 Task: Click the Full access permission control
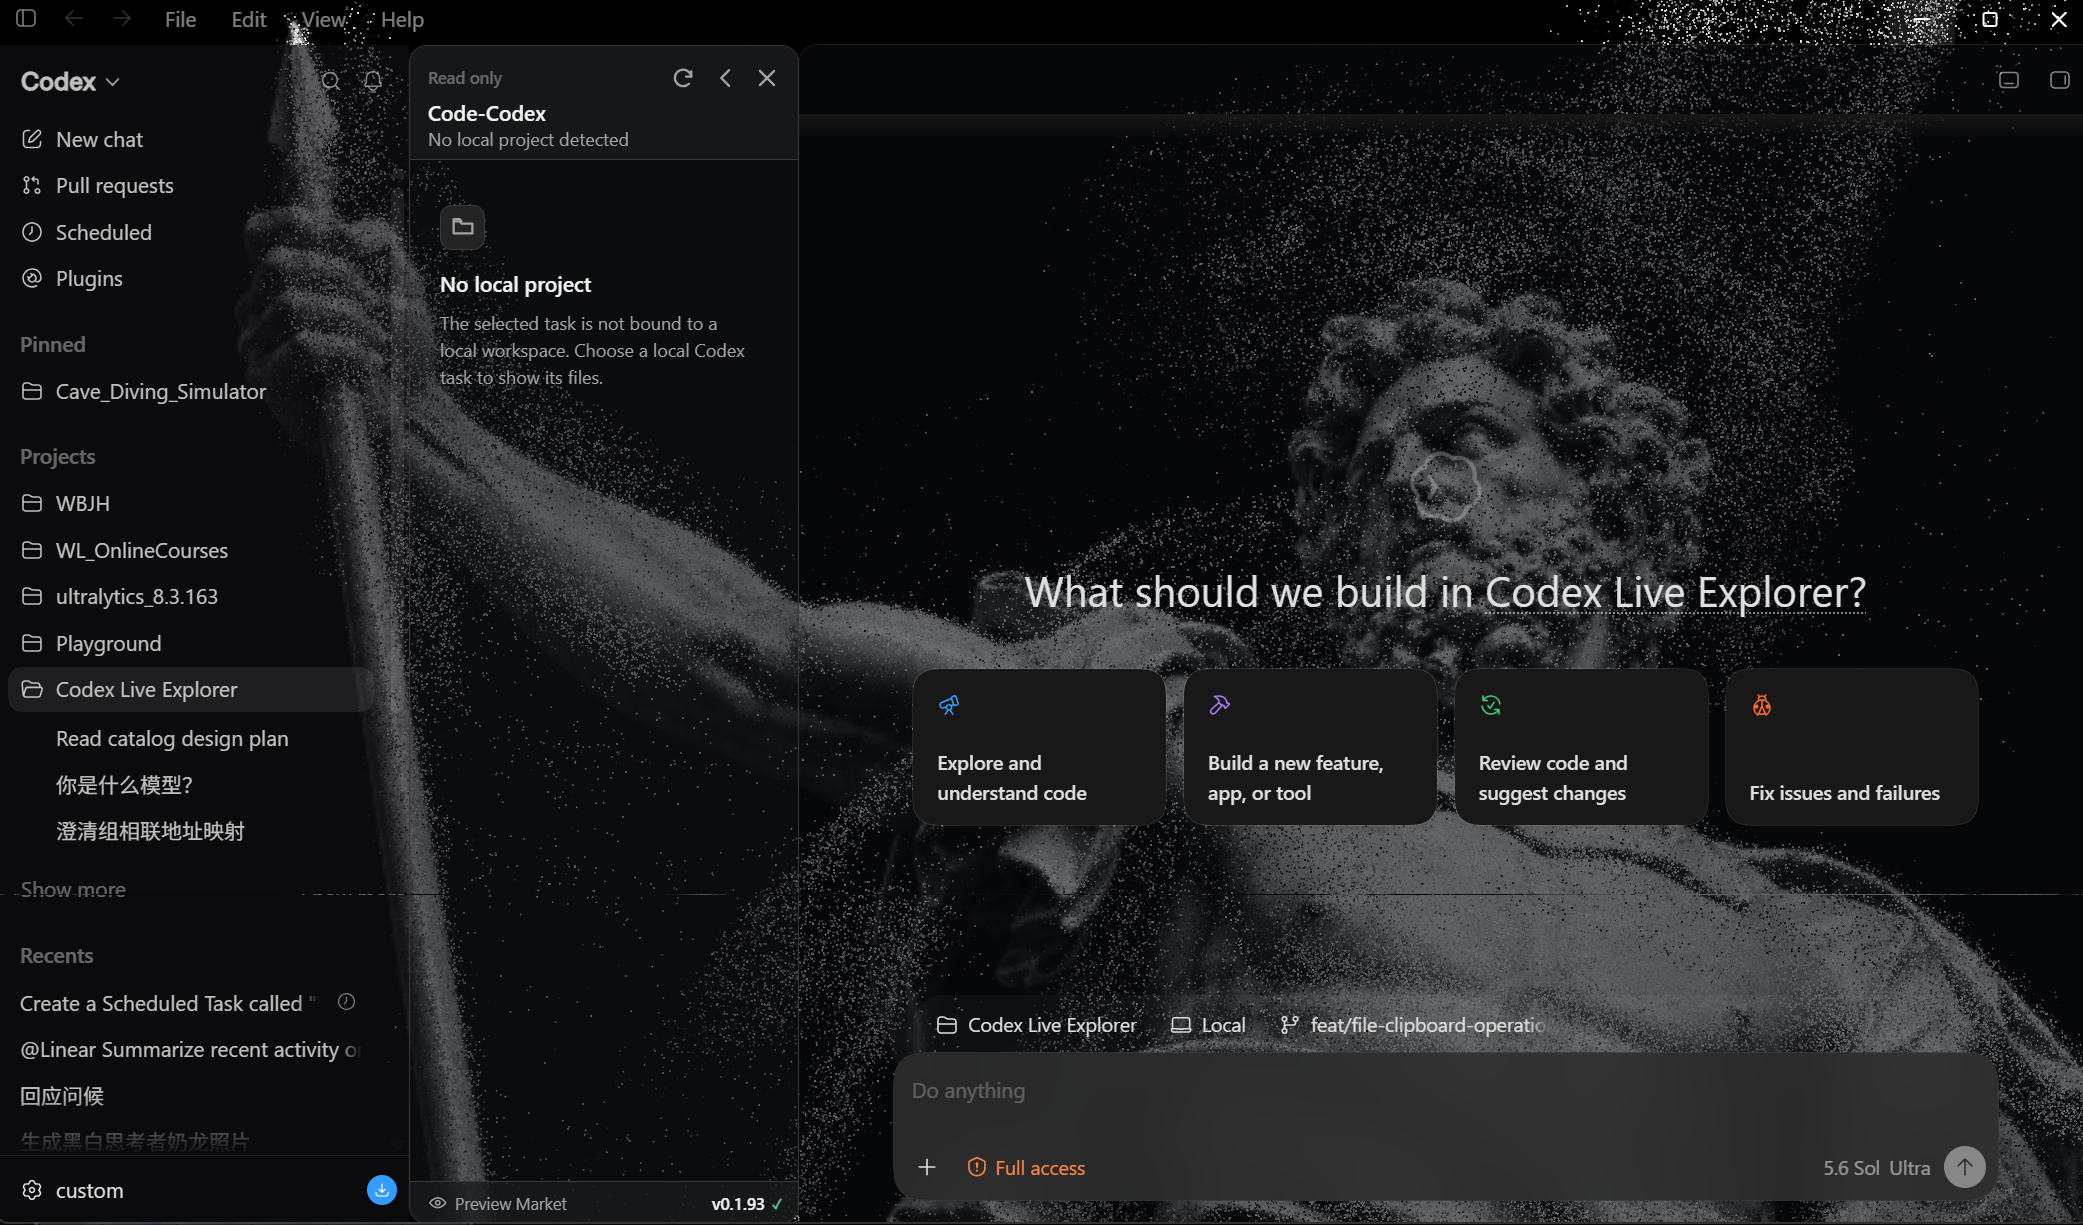1026,1168
